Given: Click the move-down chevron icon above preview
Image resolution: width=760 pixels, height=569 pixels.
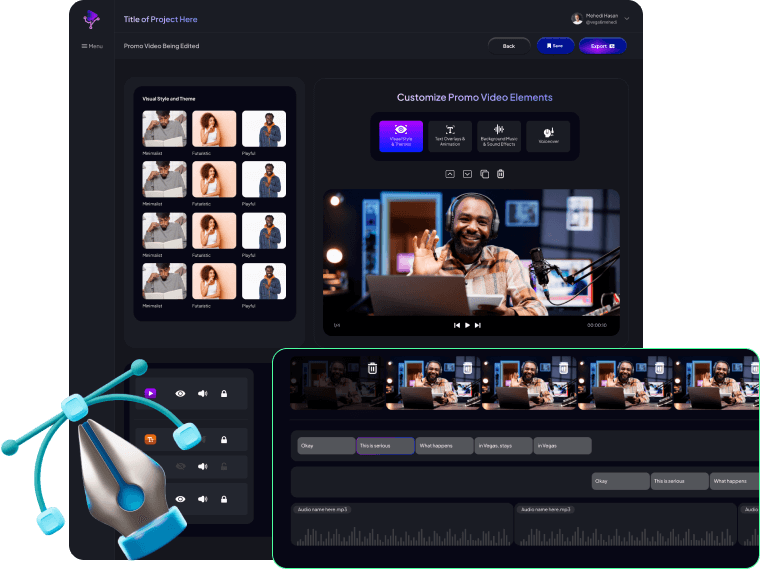Looking at the screenshot, I should pyautogui.click(x=467, y=174).
